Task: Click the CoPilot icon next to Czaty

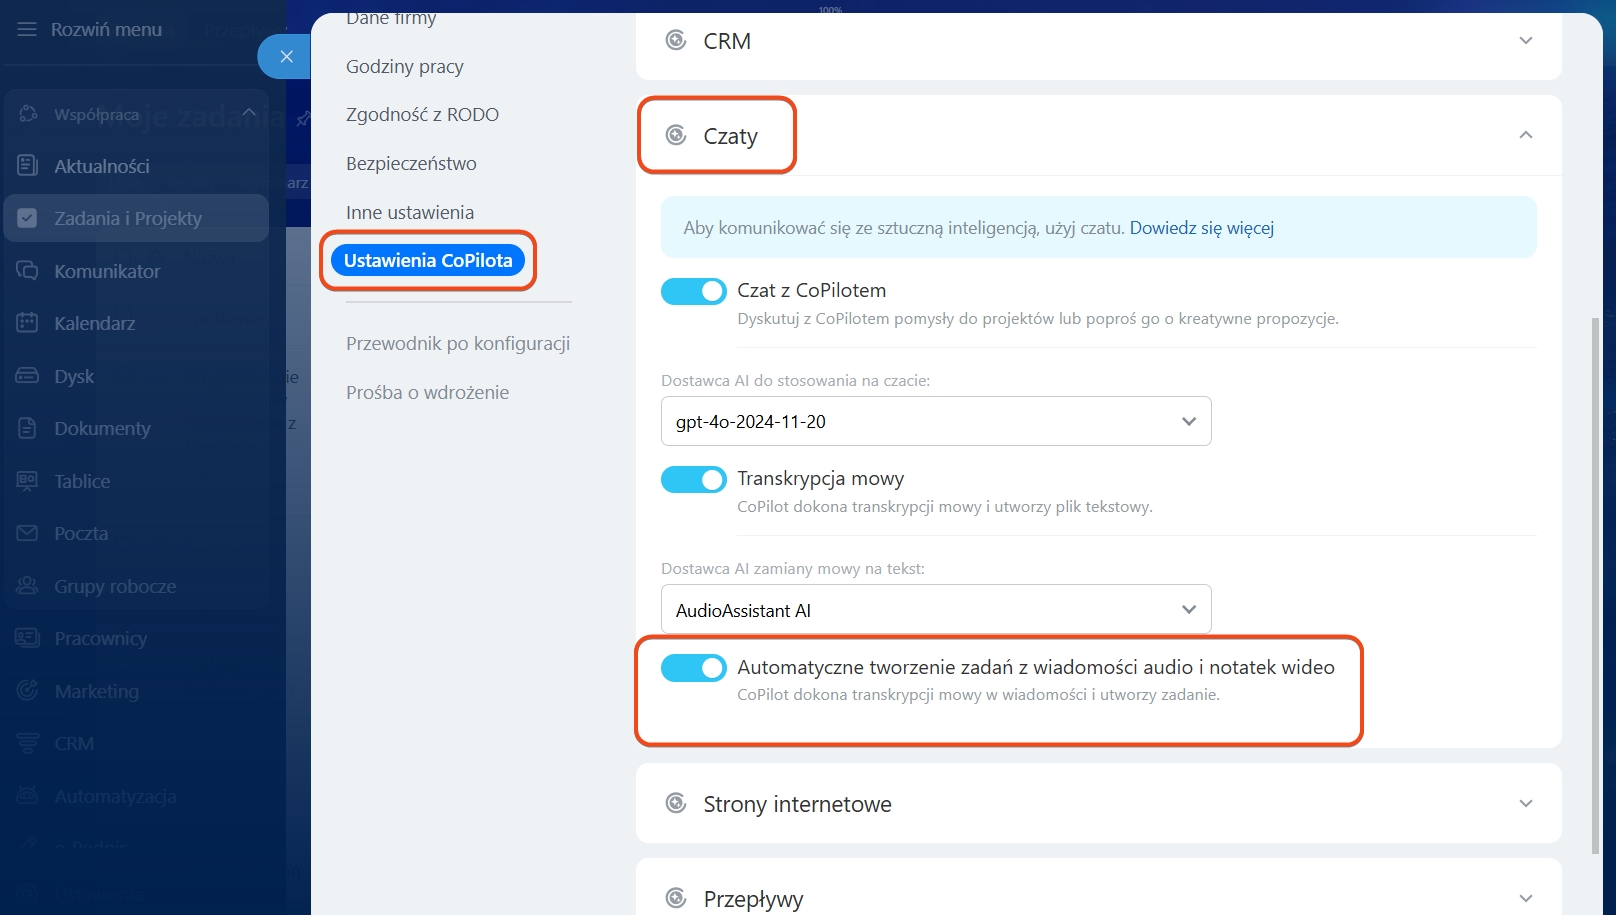Action: pos(676,136)
